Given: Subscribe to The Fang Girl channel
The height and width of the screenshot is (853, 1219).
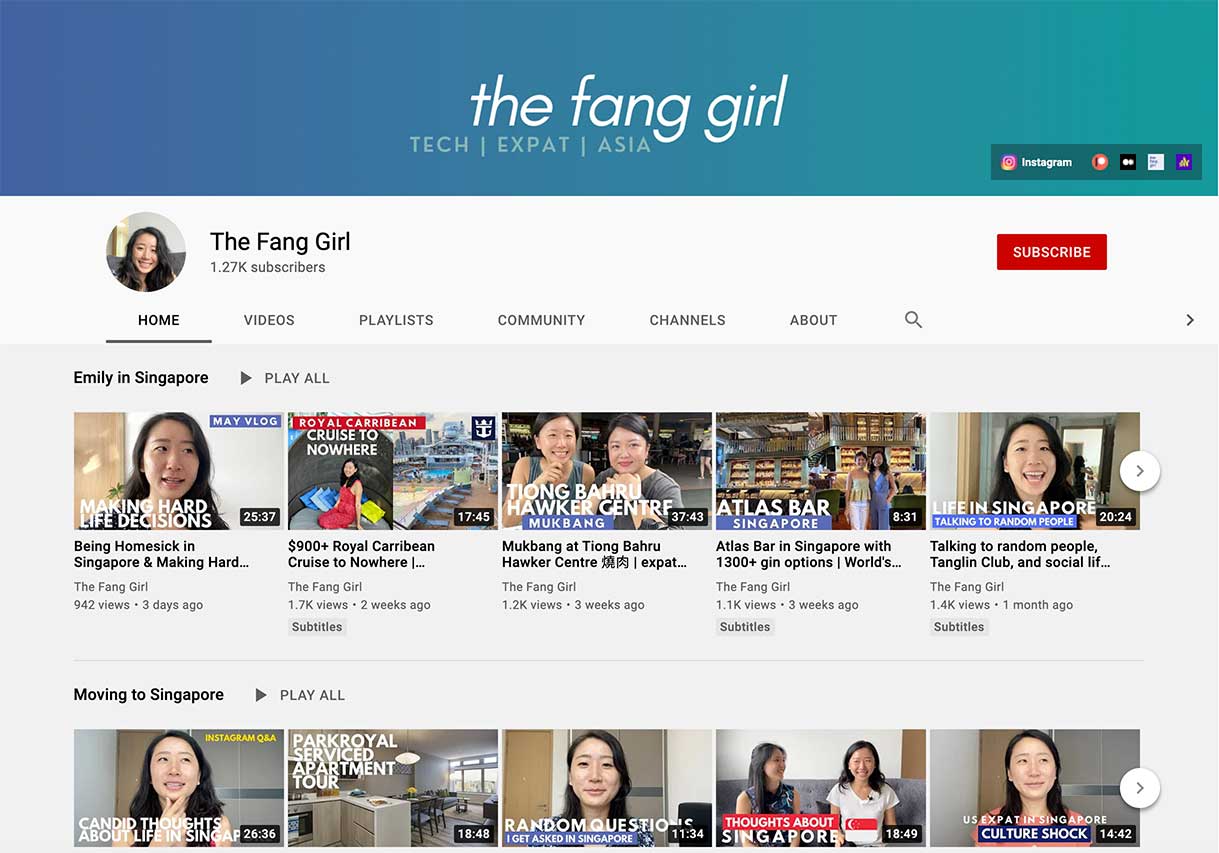Looking at the screenshot, I should point(1051,252).
